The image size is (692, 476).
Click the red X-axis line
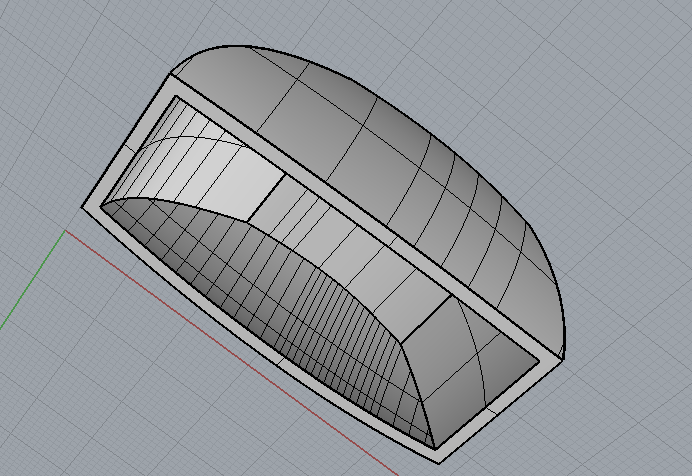[x=231, y=353]
